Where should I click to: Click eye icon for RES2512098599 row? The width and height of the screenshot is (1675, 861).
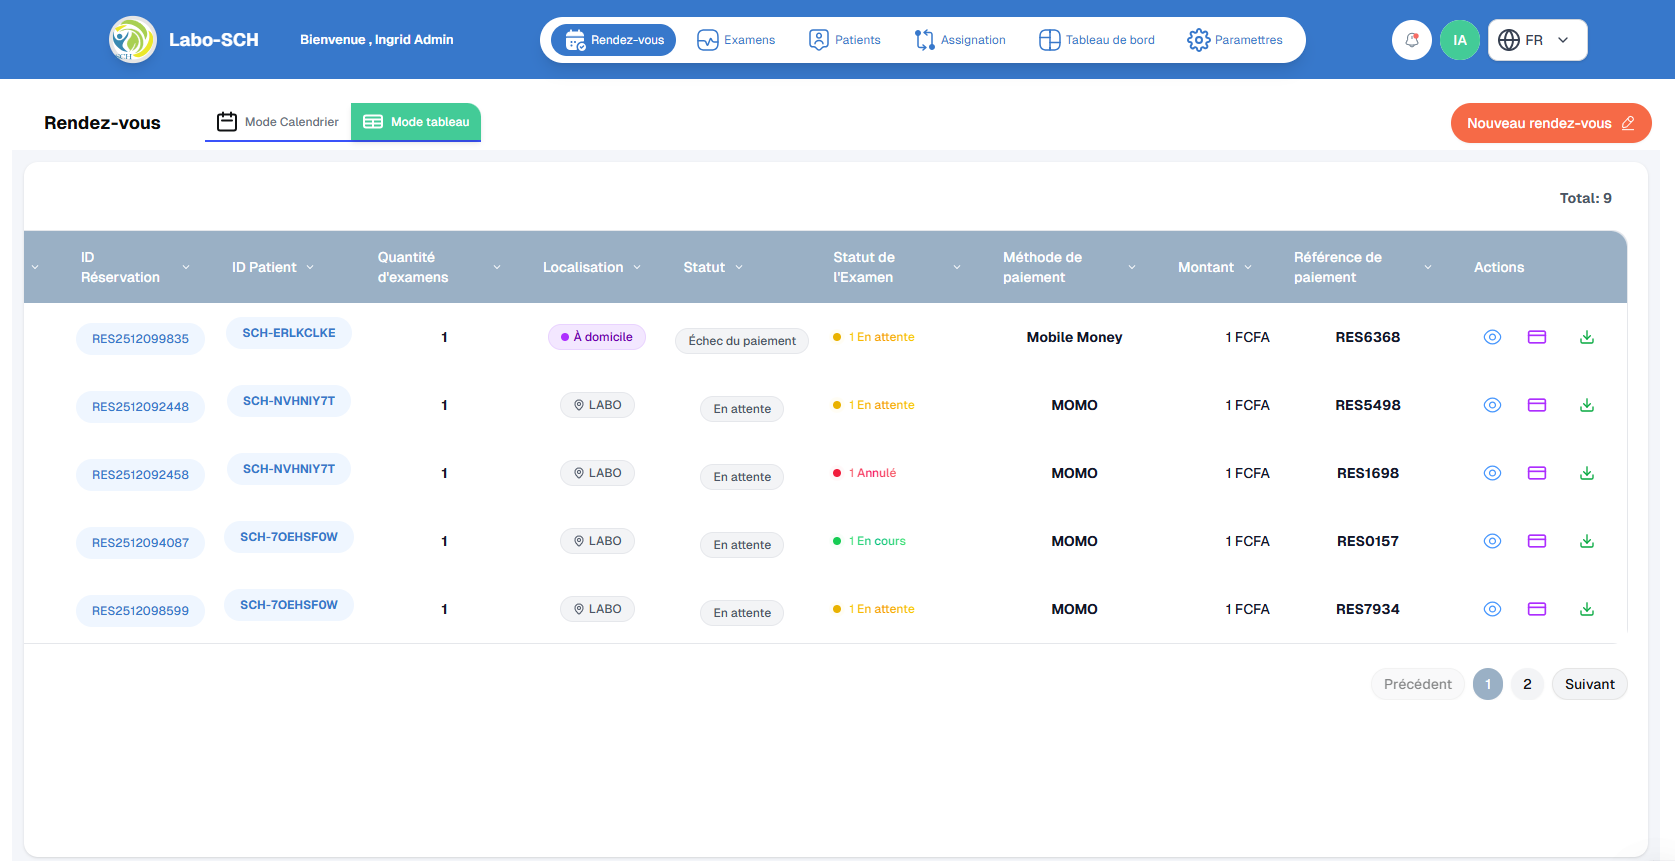click(x=1492, y=609)
